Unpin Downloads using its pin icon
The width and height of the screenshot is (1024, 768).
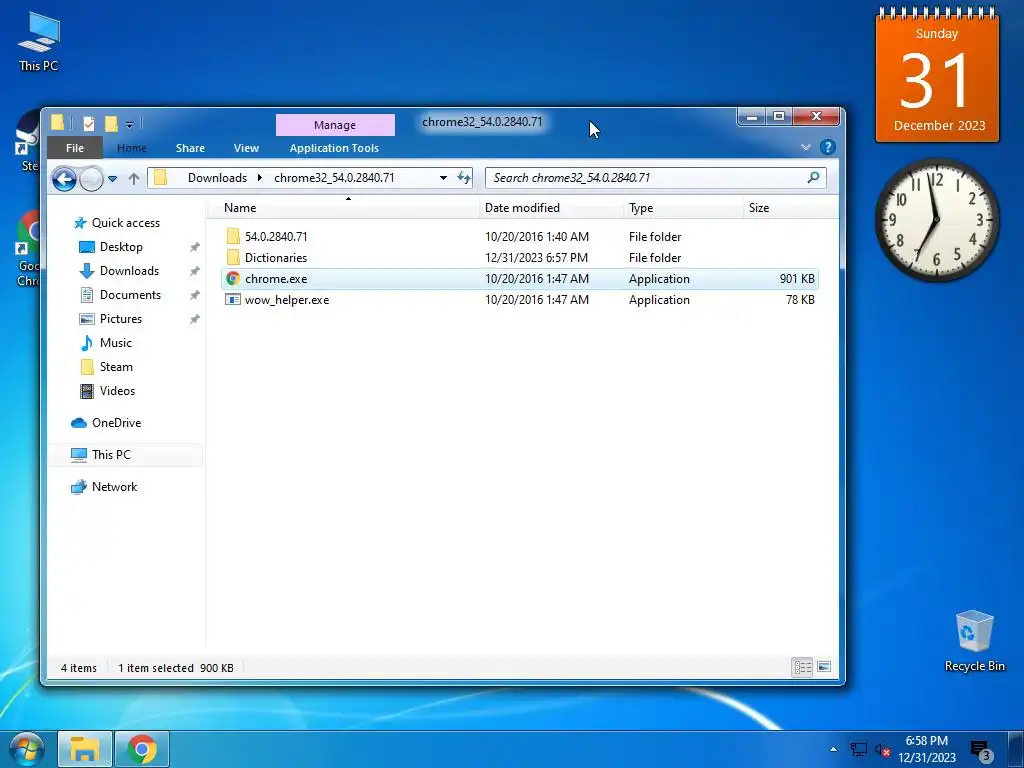(x=195, y=271)
